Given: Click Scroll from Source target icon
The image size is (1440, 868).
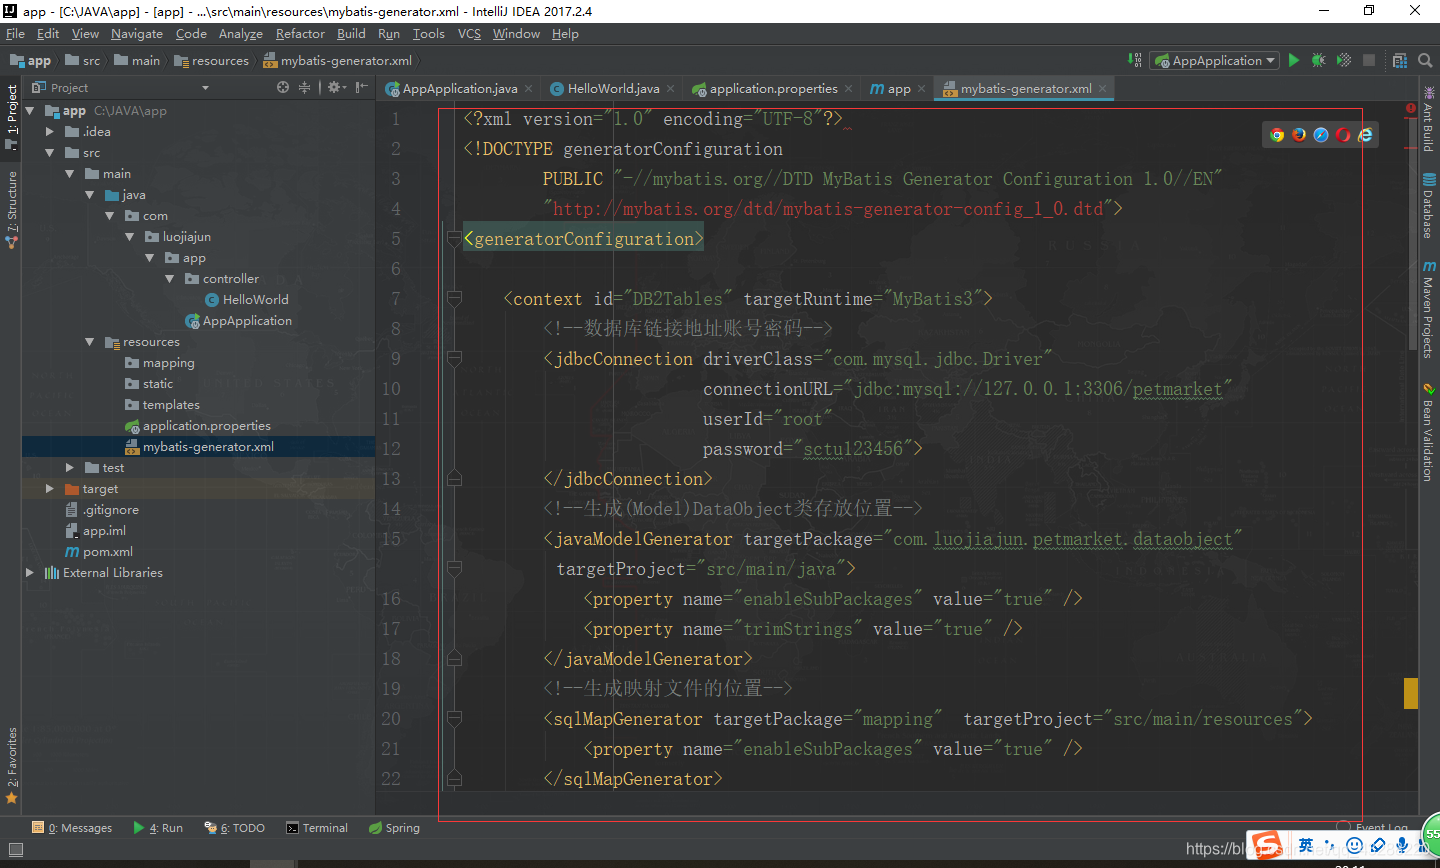Looking at the screenshot, I should click(283, 87).
